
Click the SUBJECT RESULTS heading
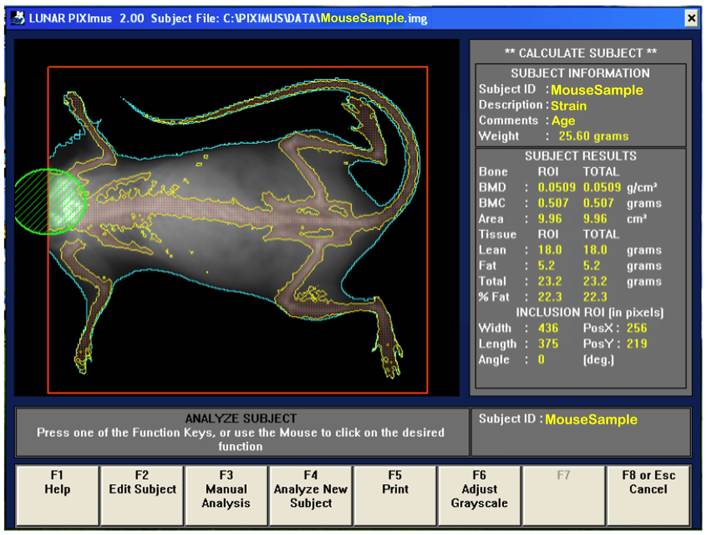pyautogui.click(x=580, y=156)
